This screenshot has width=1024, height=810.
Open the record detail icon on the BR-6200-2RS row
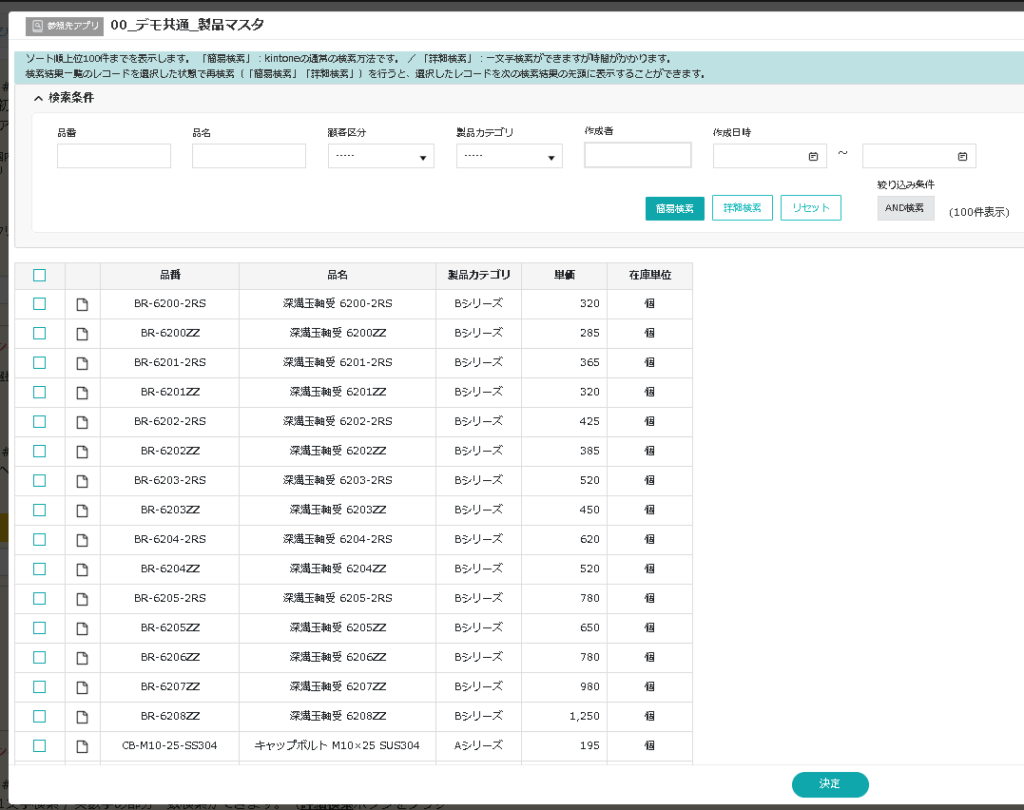click(84, 304)
